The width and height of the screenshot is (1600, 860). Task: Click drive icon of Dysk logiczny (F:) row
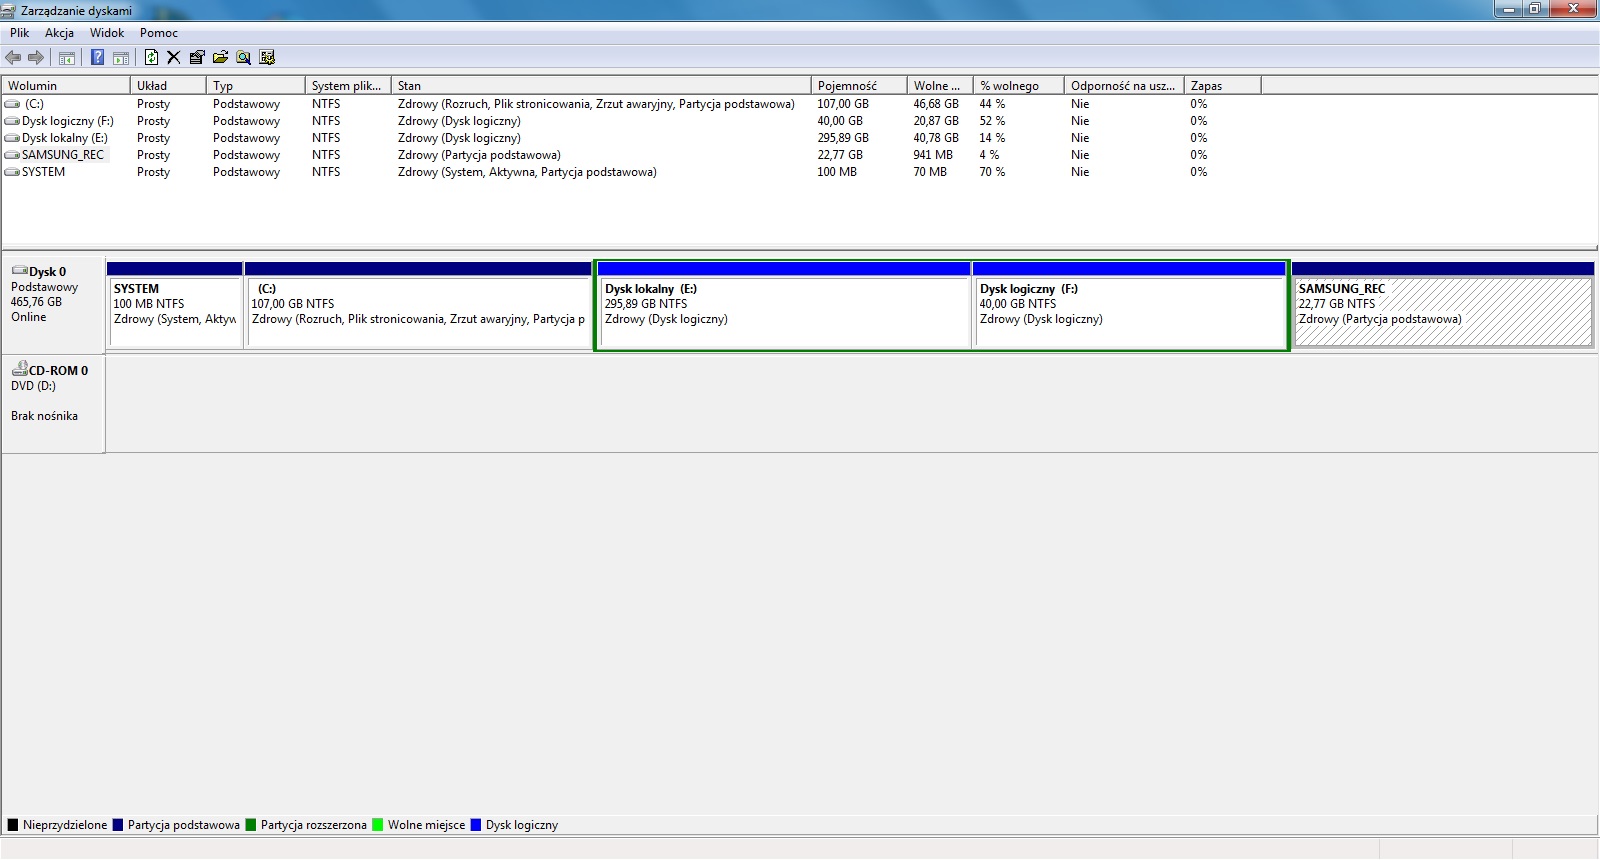pos(12,121)
